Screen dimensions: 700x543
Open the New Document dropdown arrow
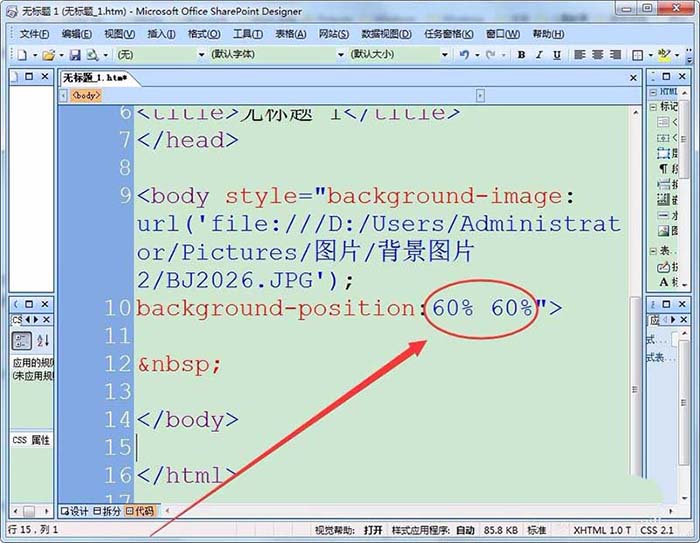click(x=35, y=55)
